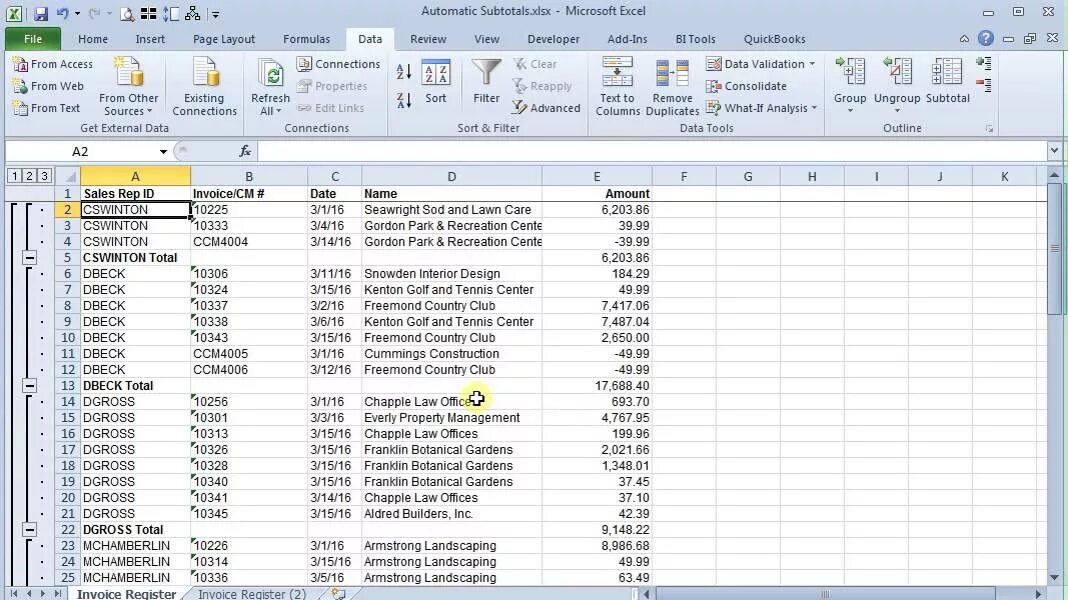Select amount cell 17,688.40
This screenshot has height=600, width=1068.
click(597, 385)
